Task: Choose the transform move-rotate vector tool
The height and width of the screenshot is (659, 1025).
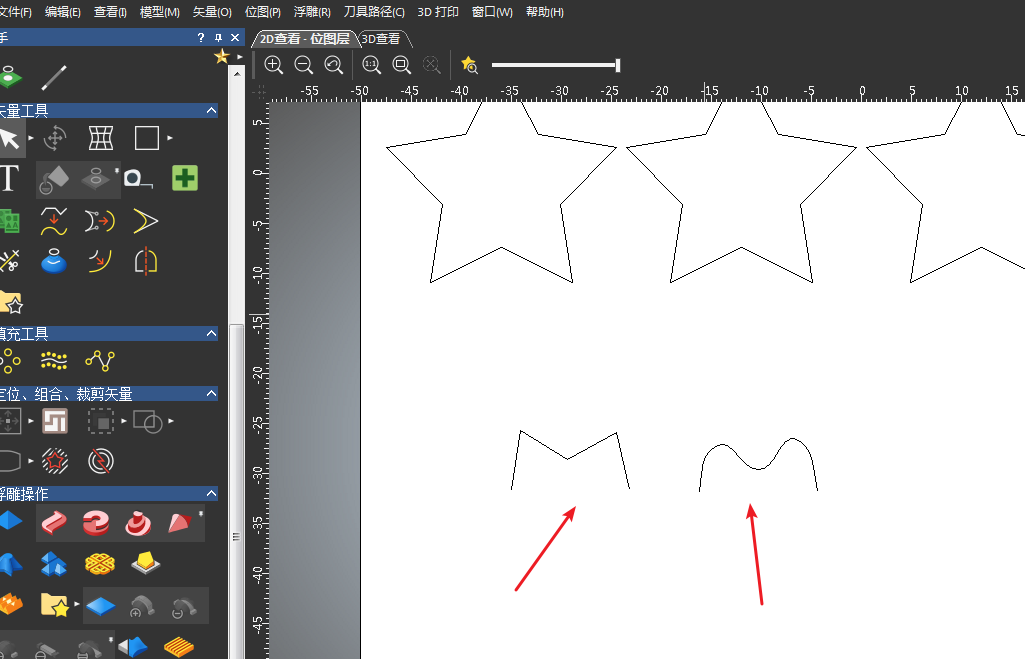Action: click(x=55, y=139)
